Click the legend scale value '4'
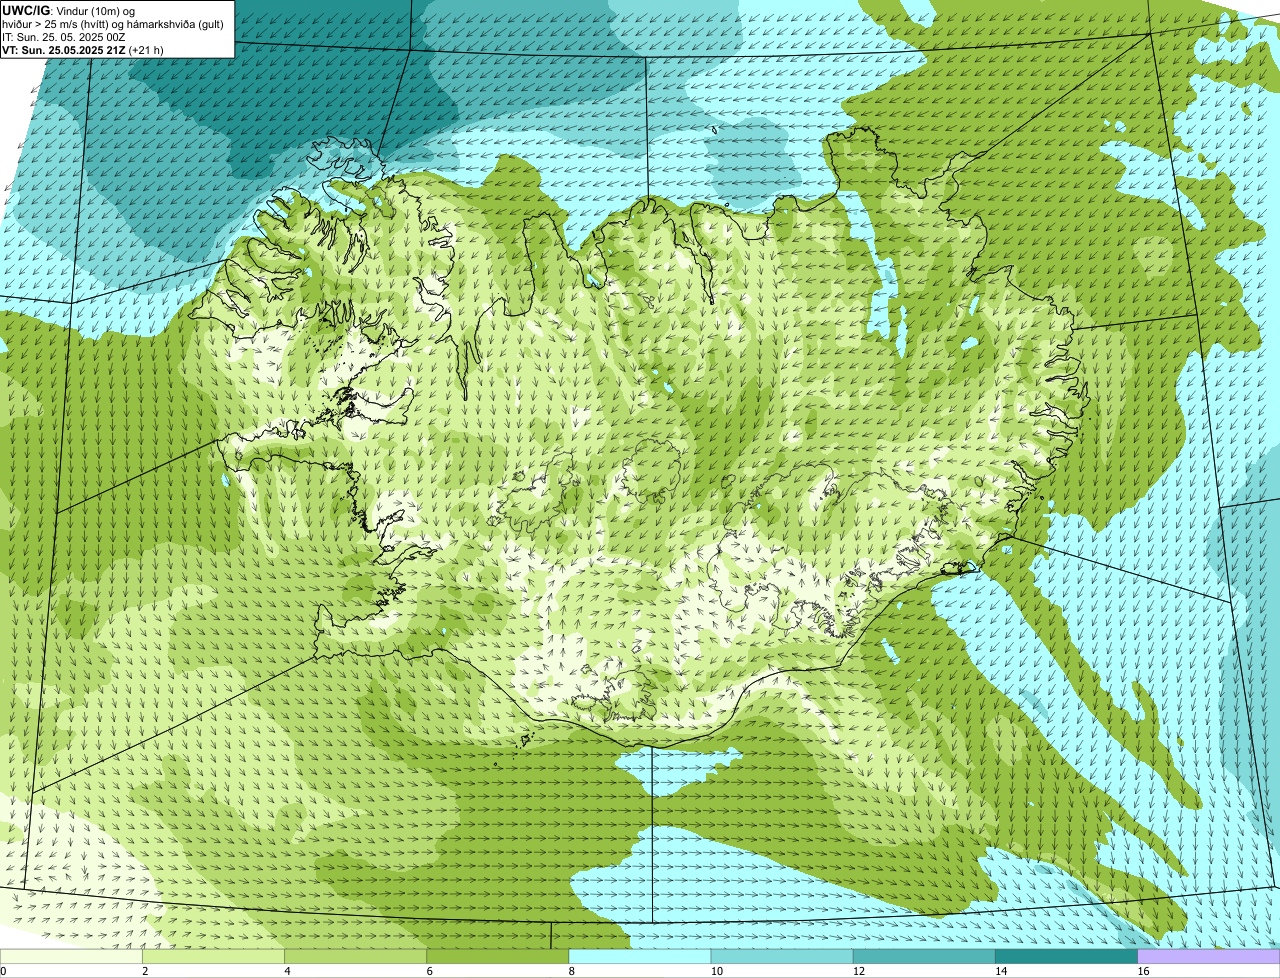The height and width of the screenshot is (978, 1280). click(287, 971)
